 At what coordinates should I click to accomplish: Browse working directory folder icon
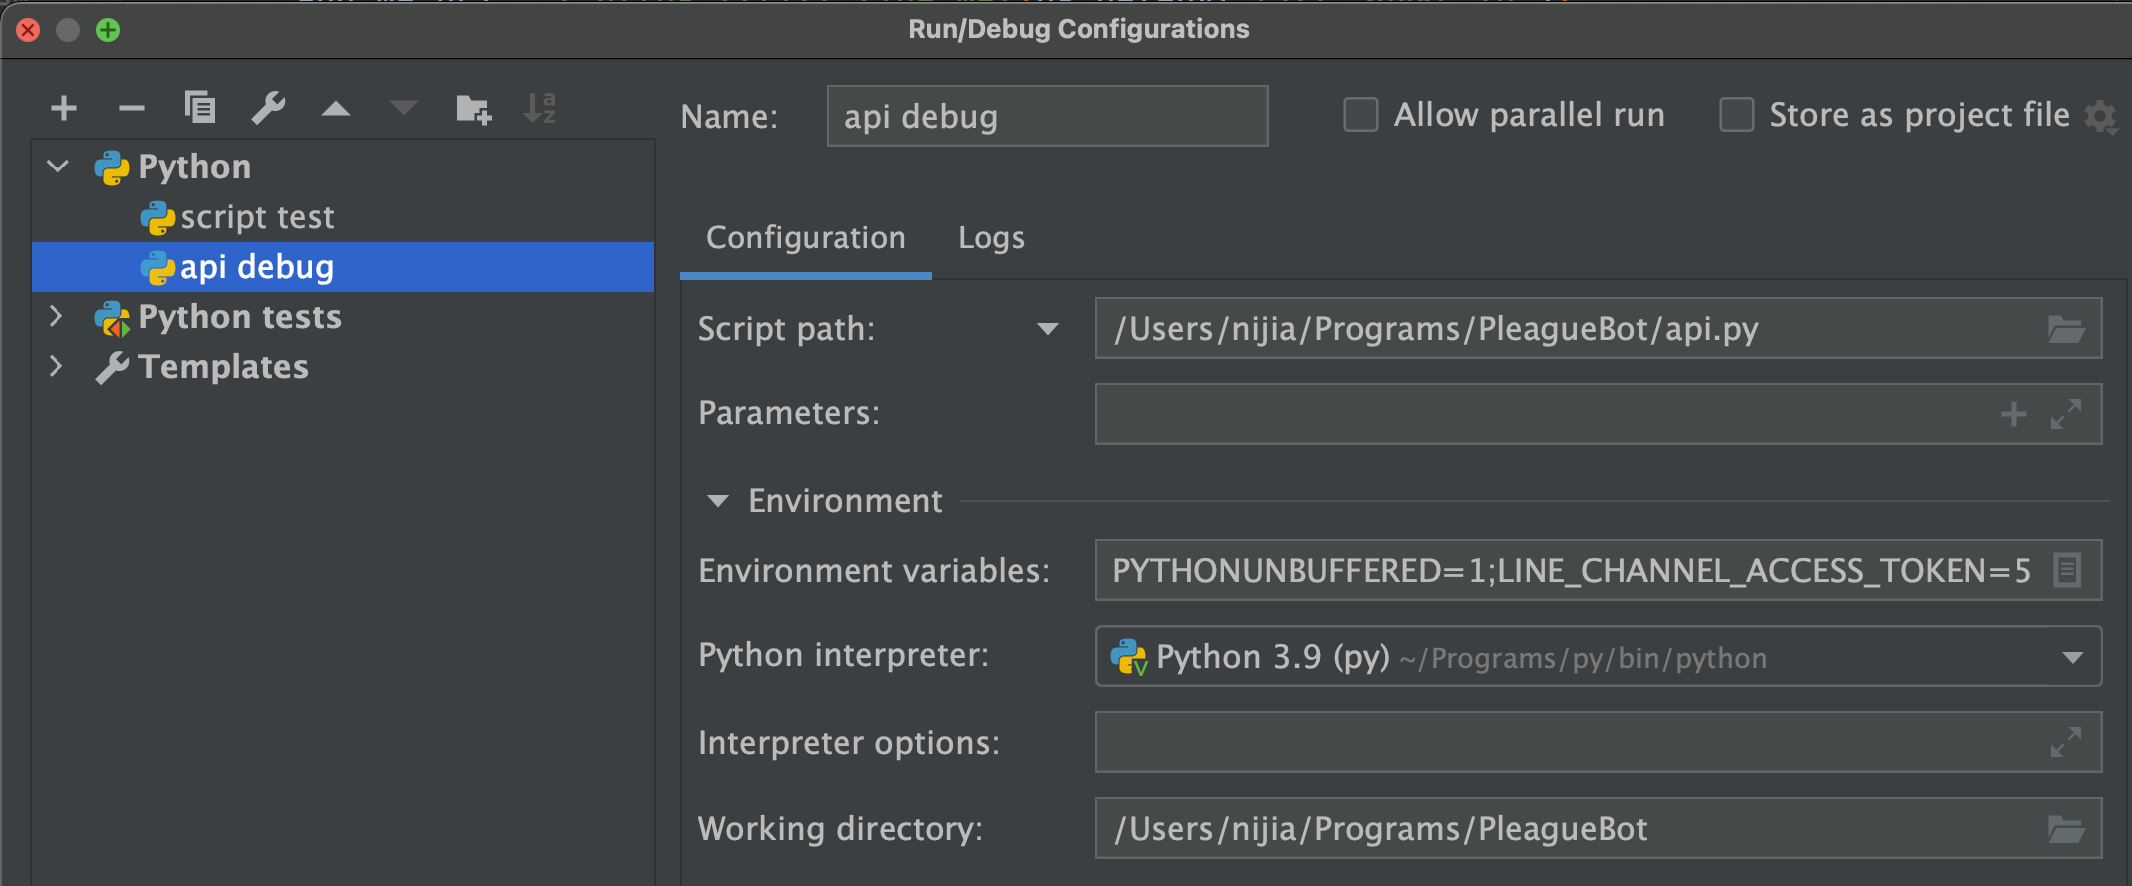tap(2066, 829)
